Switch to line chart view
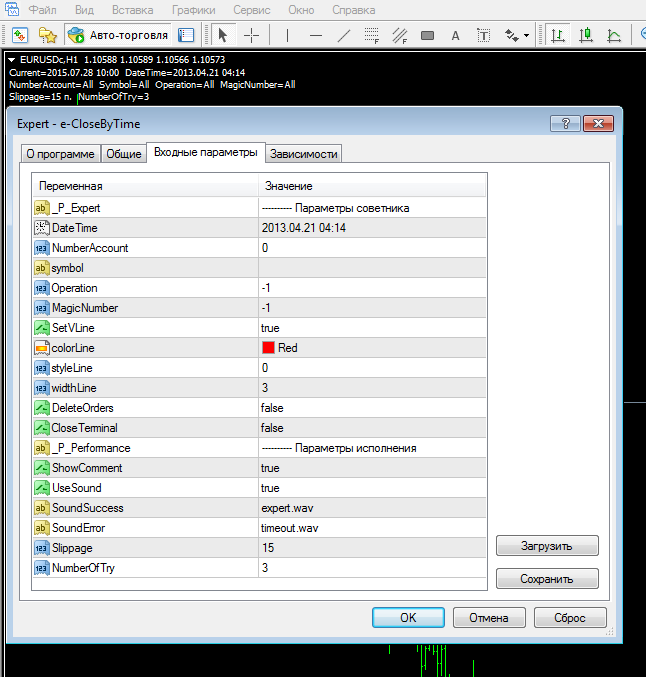This screenshot has height=677, width=646. pos(614,35)
